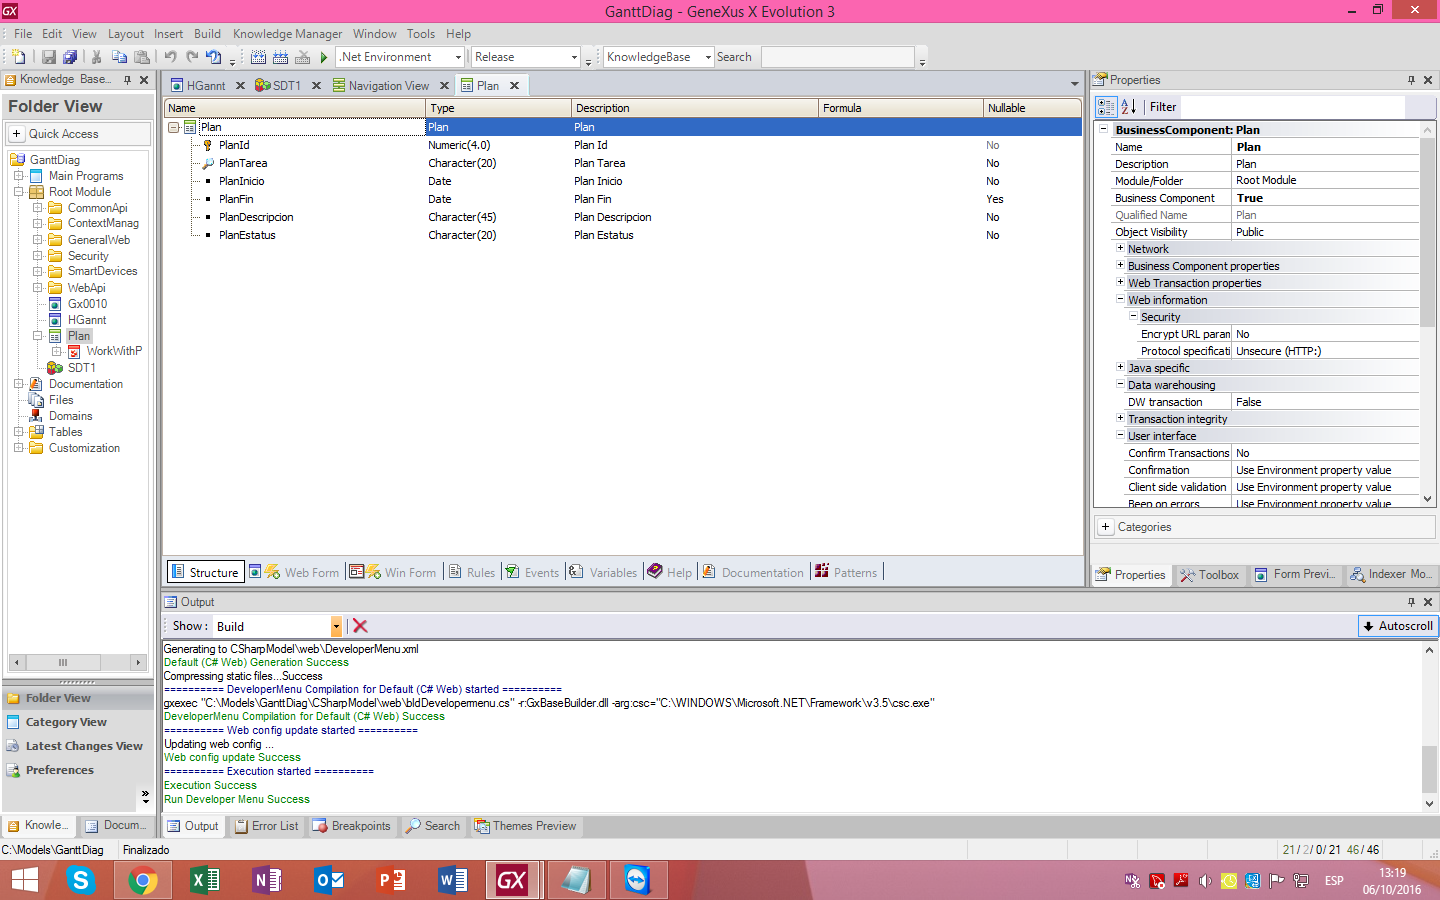Click the green Run play icon
The width and height of the screenshot is (1440, 900).
point(324,57)
